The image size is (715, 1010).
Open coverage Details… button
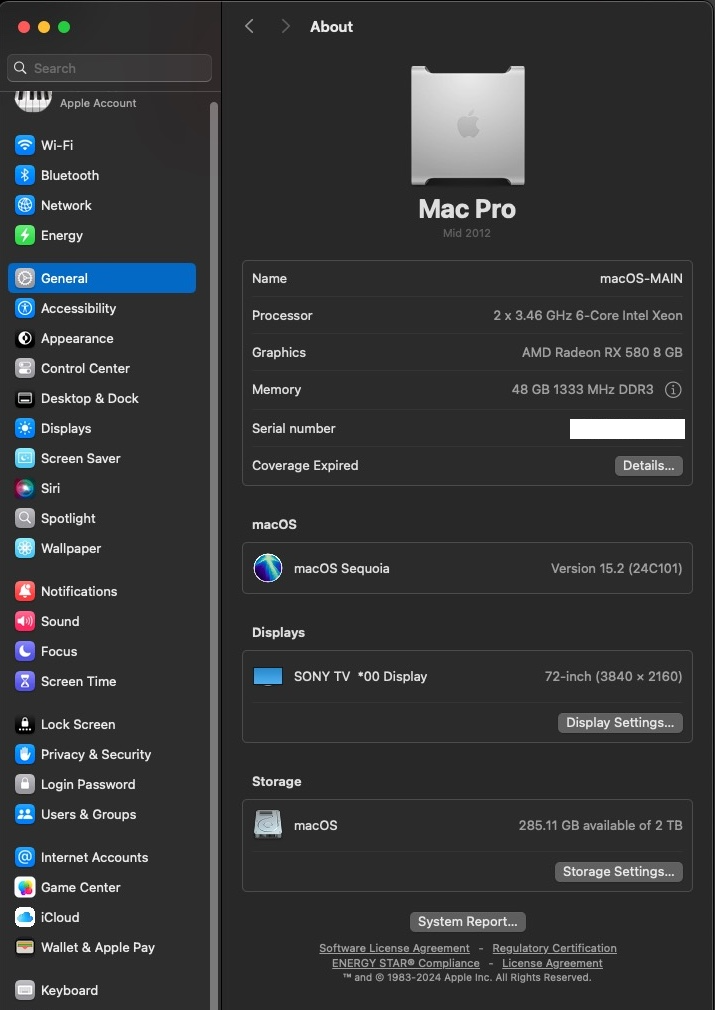649,466
